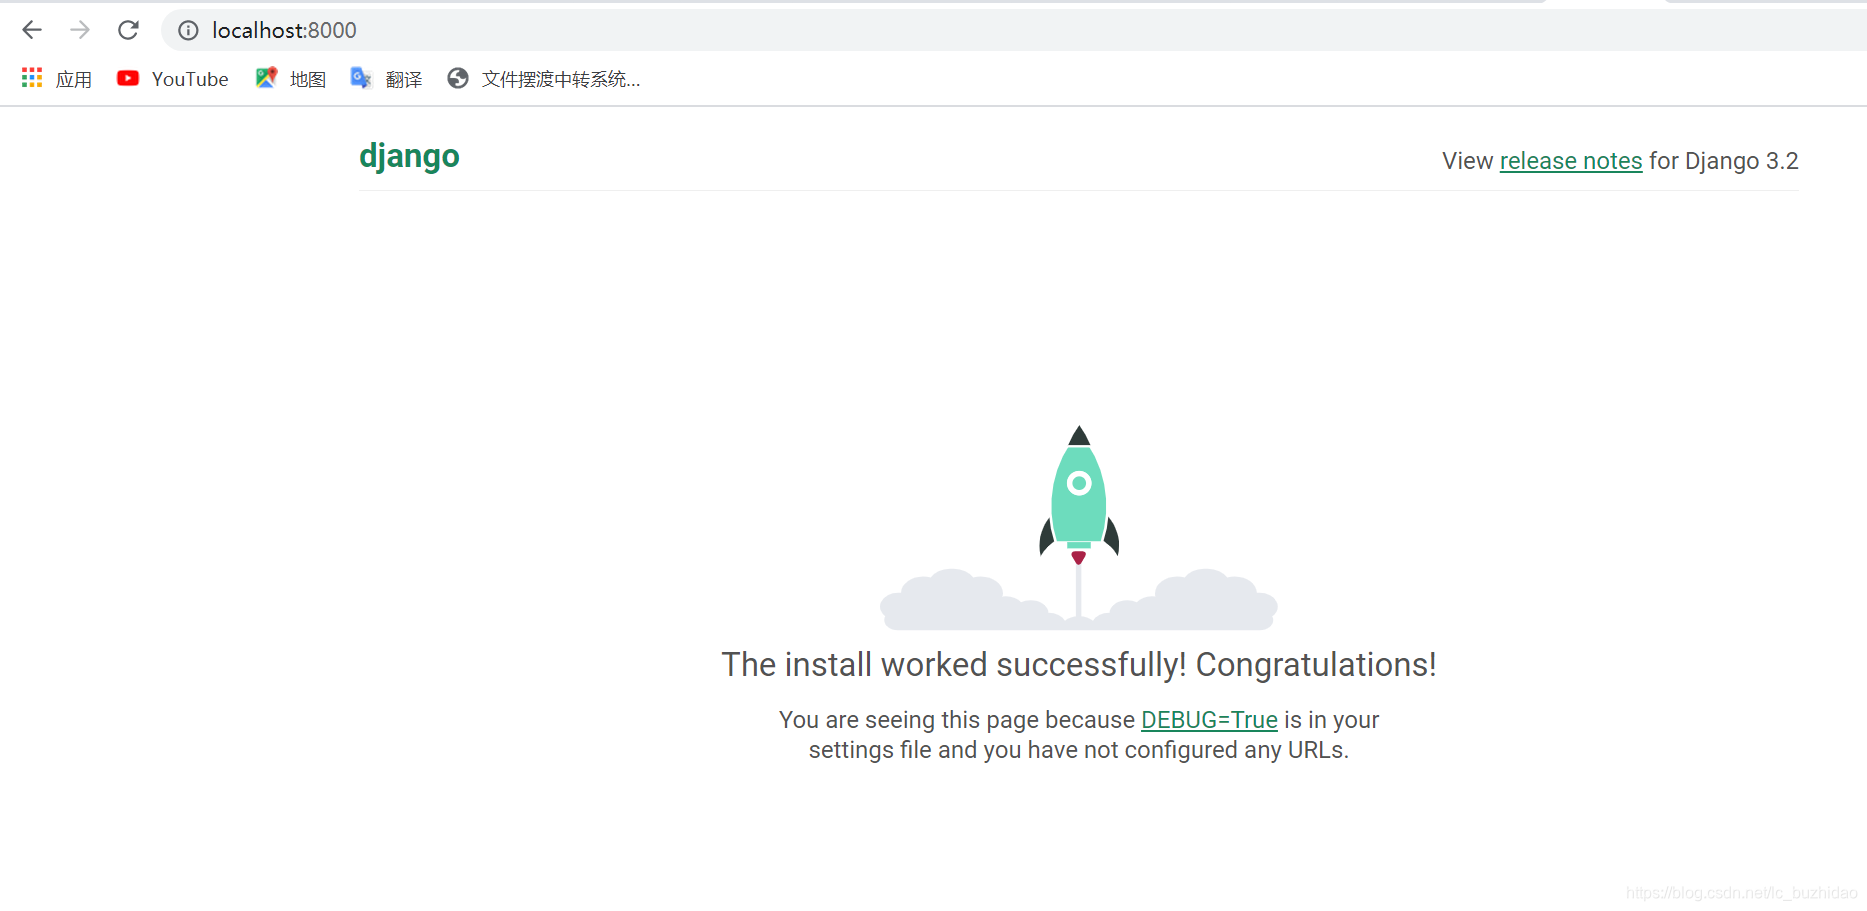Open the 地图 bookmark
Viewport: 1867px width, 911px height.
pos(308,79)
